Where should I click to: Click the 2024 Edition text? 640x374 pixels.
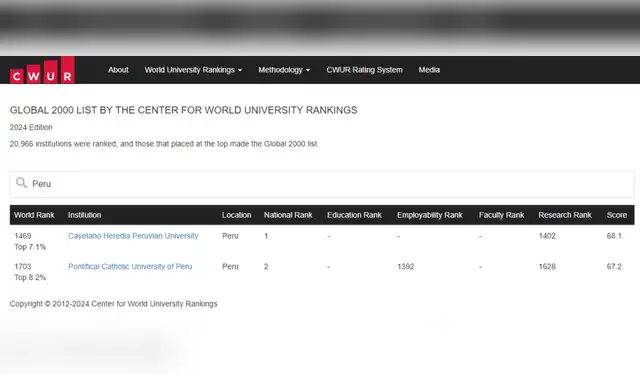31,127
